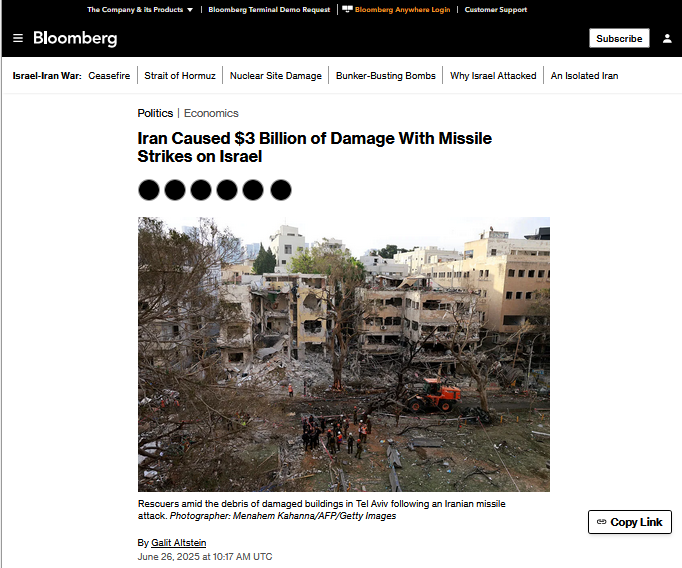This screenshot has width=682, height=568.
Task: Open the Ceasefire topic link
Action: click(109, 76)
